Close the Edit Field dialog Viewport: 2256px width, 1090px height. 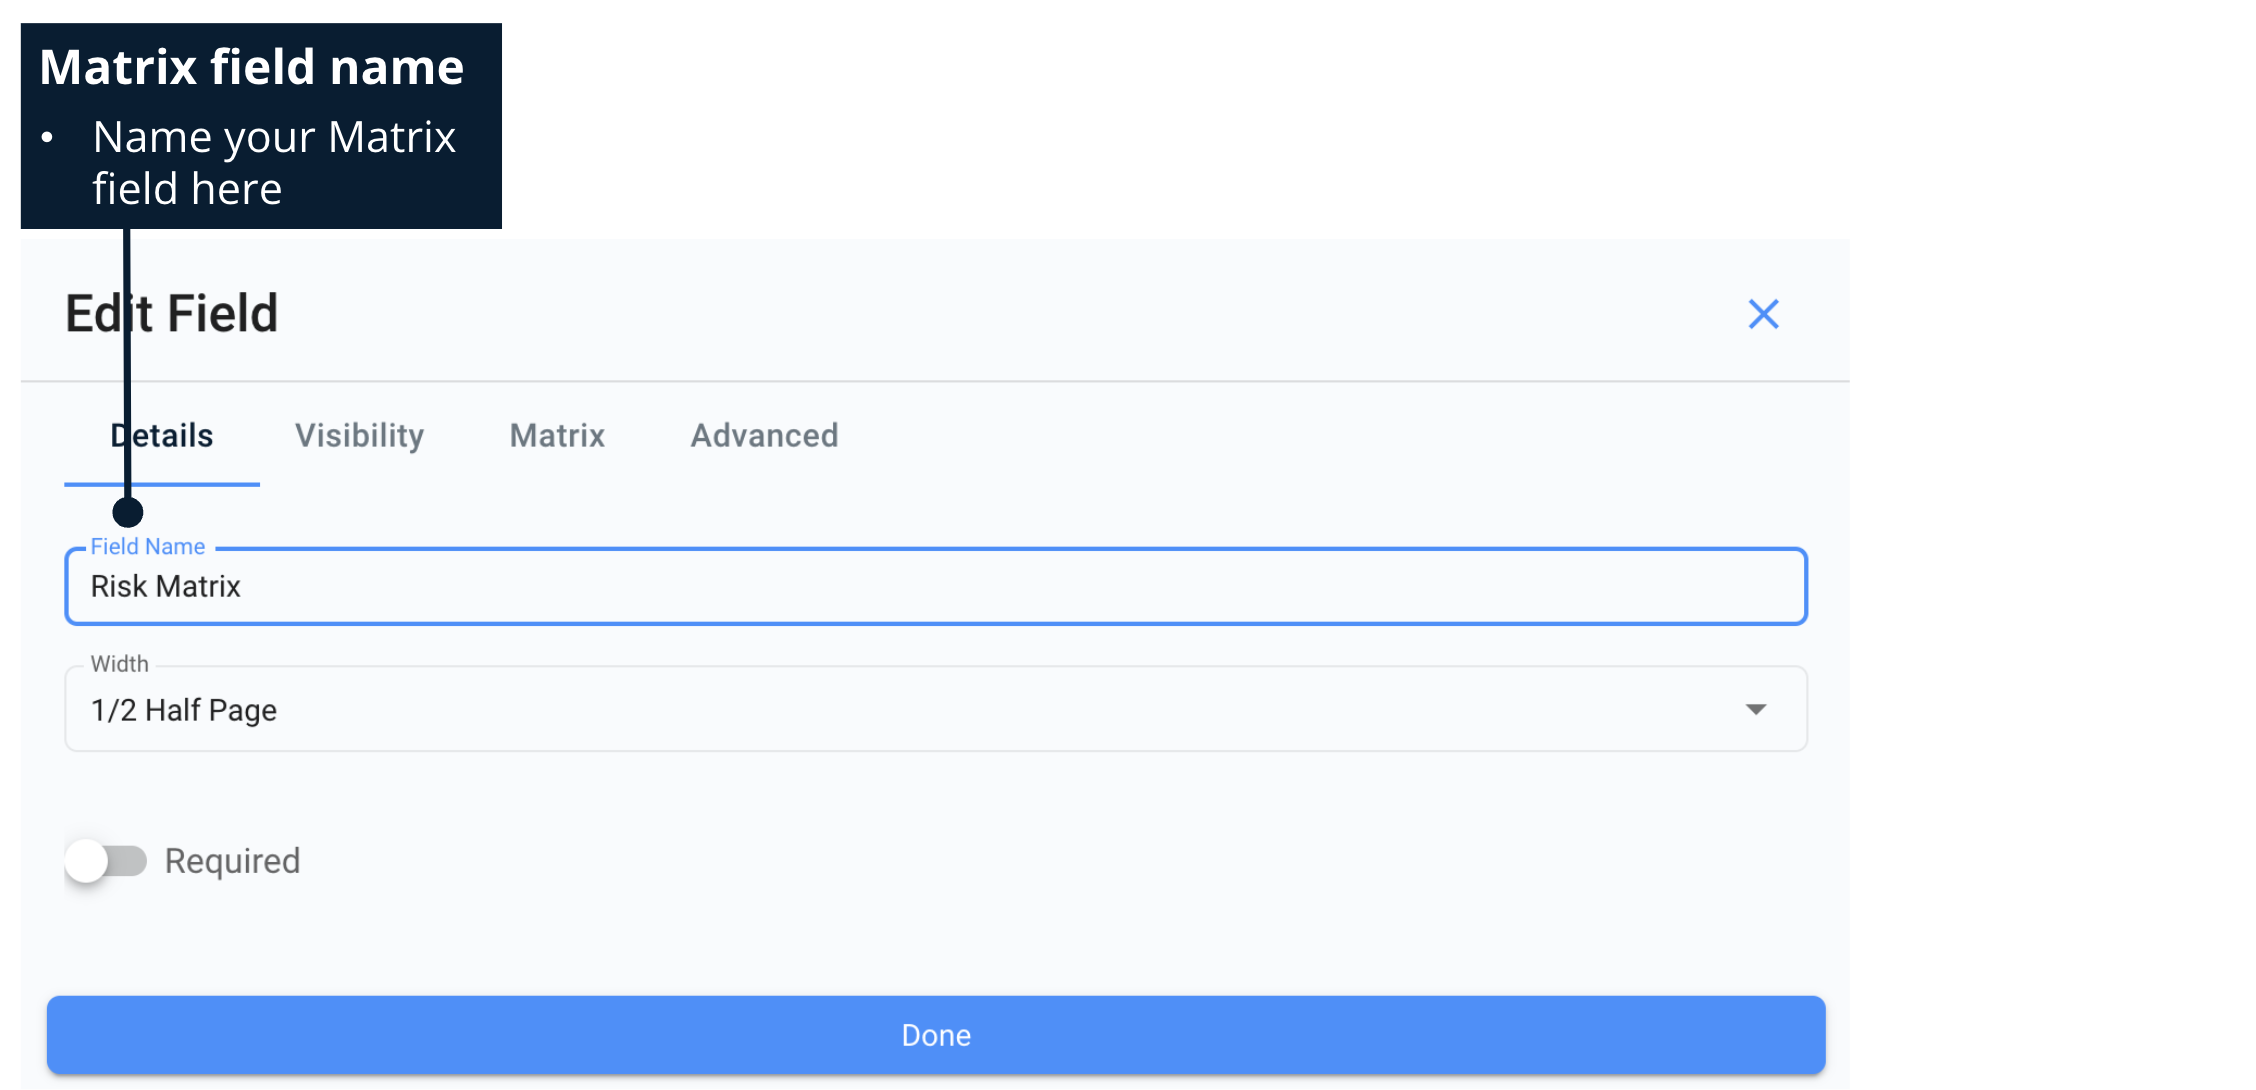coord(1763,314)
